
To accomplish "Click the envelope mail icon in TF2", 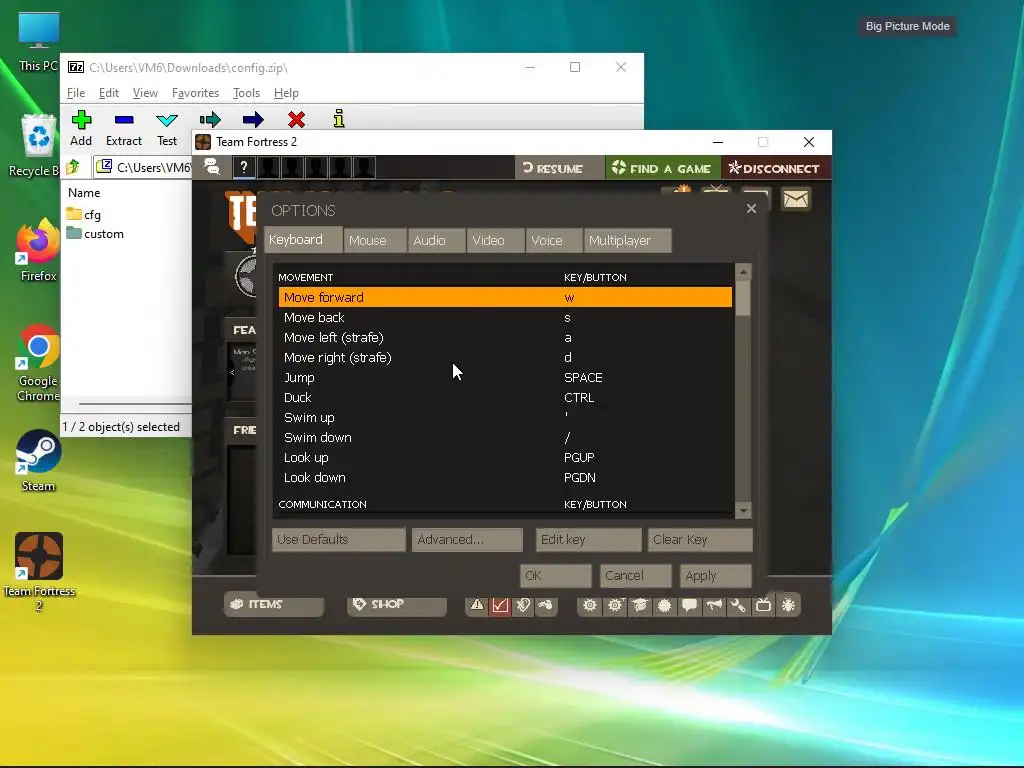I will click(x=795, y=199).
